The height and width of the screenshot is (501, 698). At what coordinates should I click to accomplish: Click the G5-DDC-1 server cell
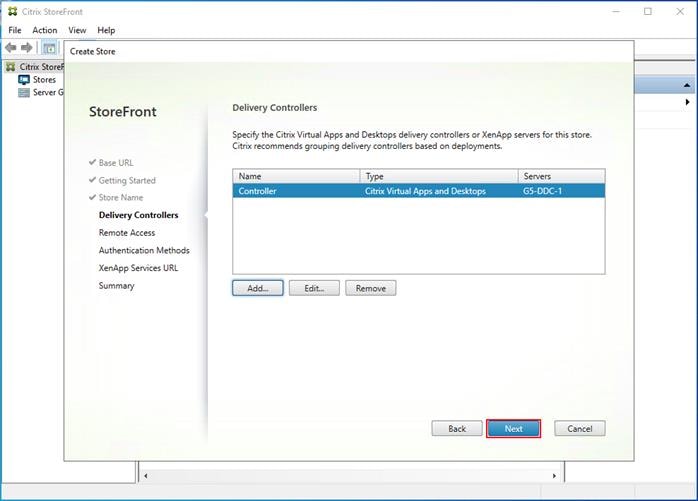(x=542, y=191)
